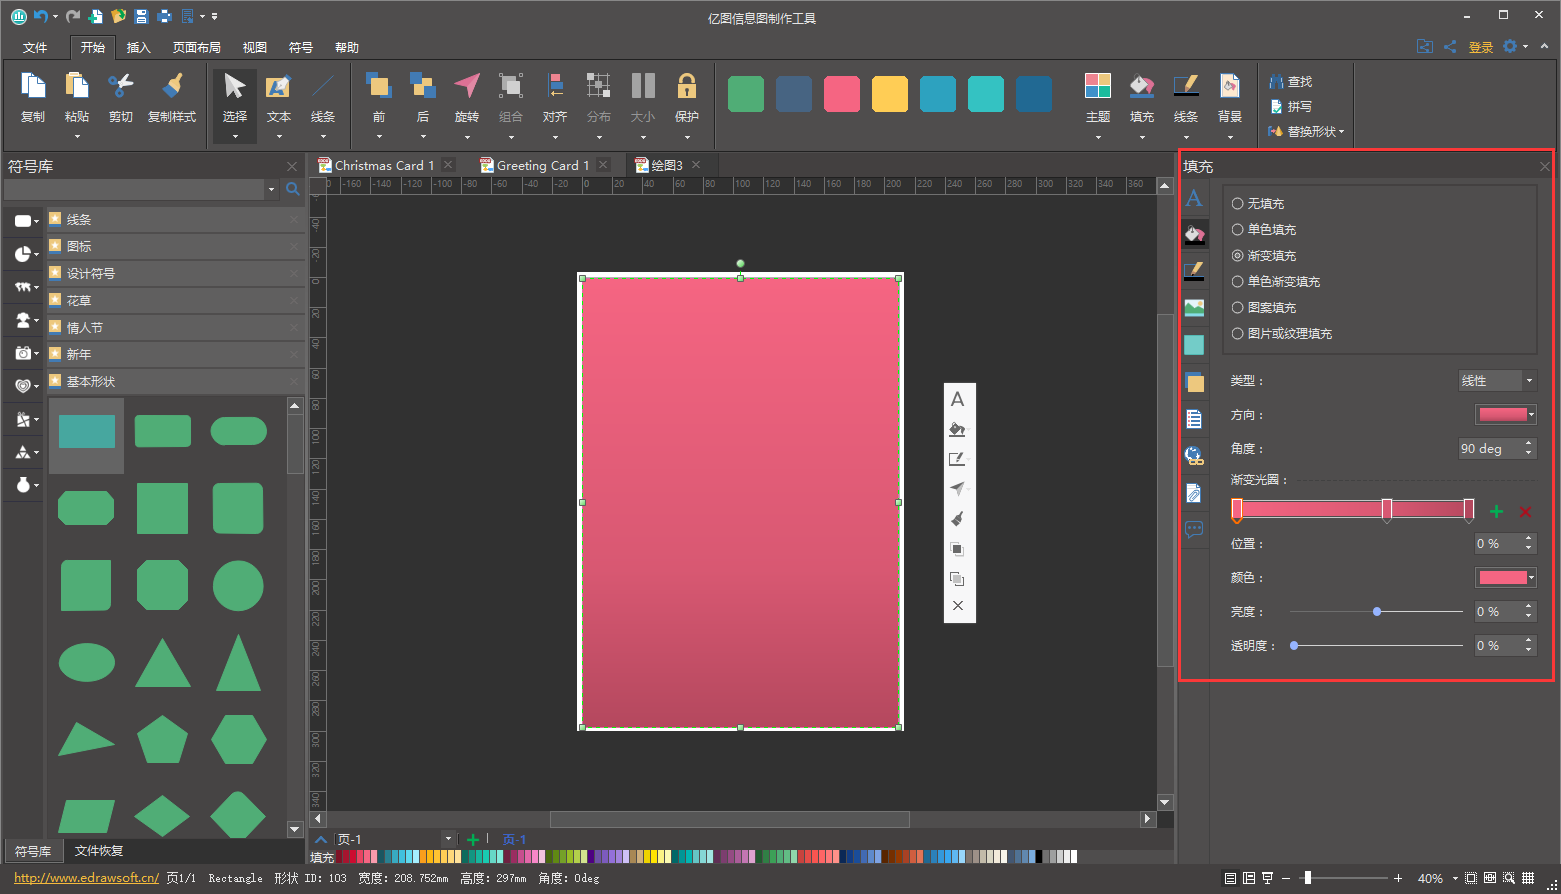Image resolution: width=1561 pixels, height=894 pixels.
Task: Click the red delete gradient stop icon
Action: tap(1525, 512)
